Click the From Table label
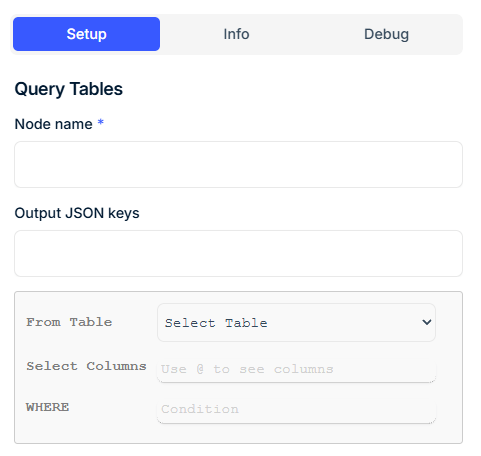This screenshot has width=481, height=456. point(69,322)
